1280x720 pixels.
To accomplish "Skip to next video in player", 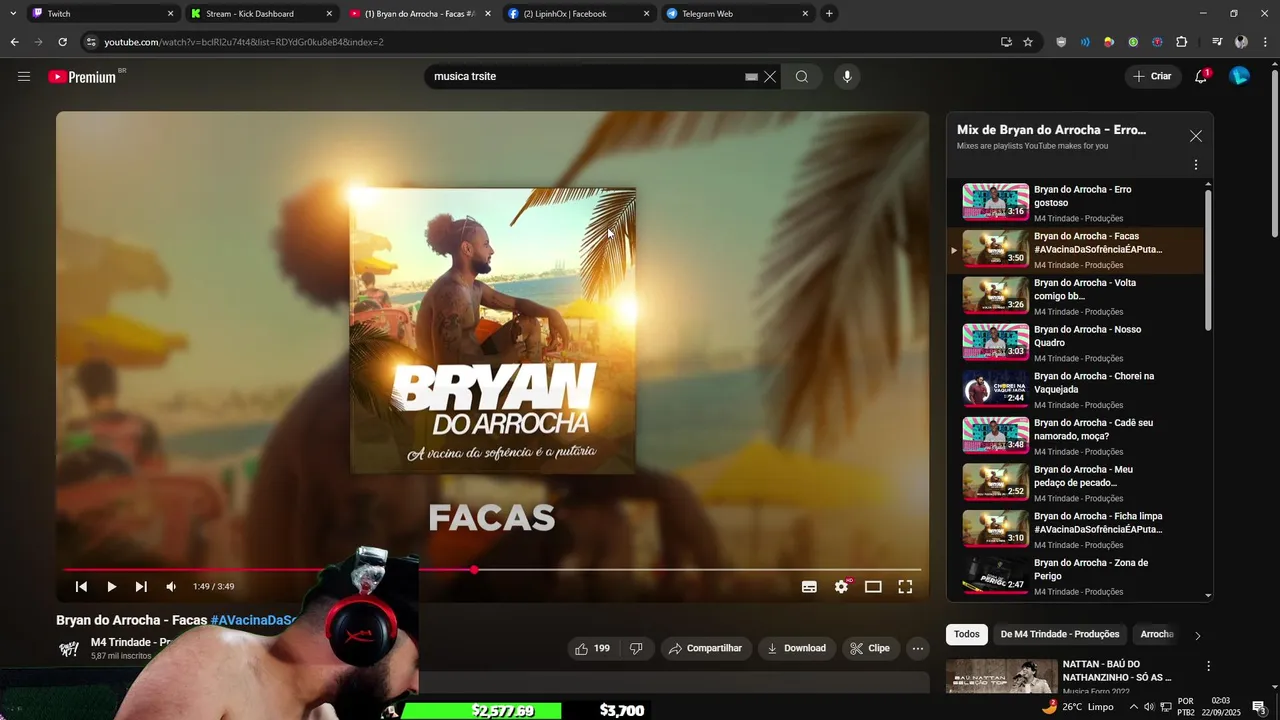I will pos(141,587).
